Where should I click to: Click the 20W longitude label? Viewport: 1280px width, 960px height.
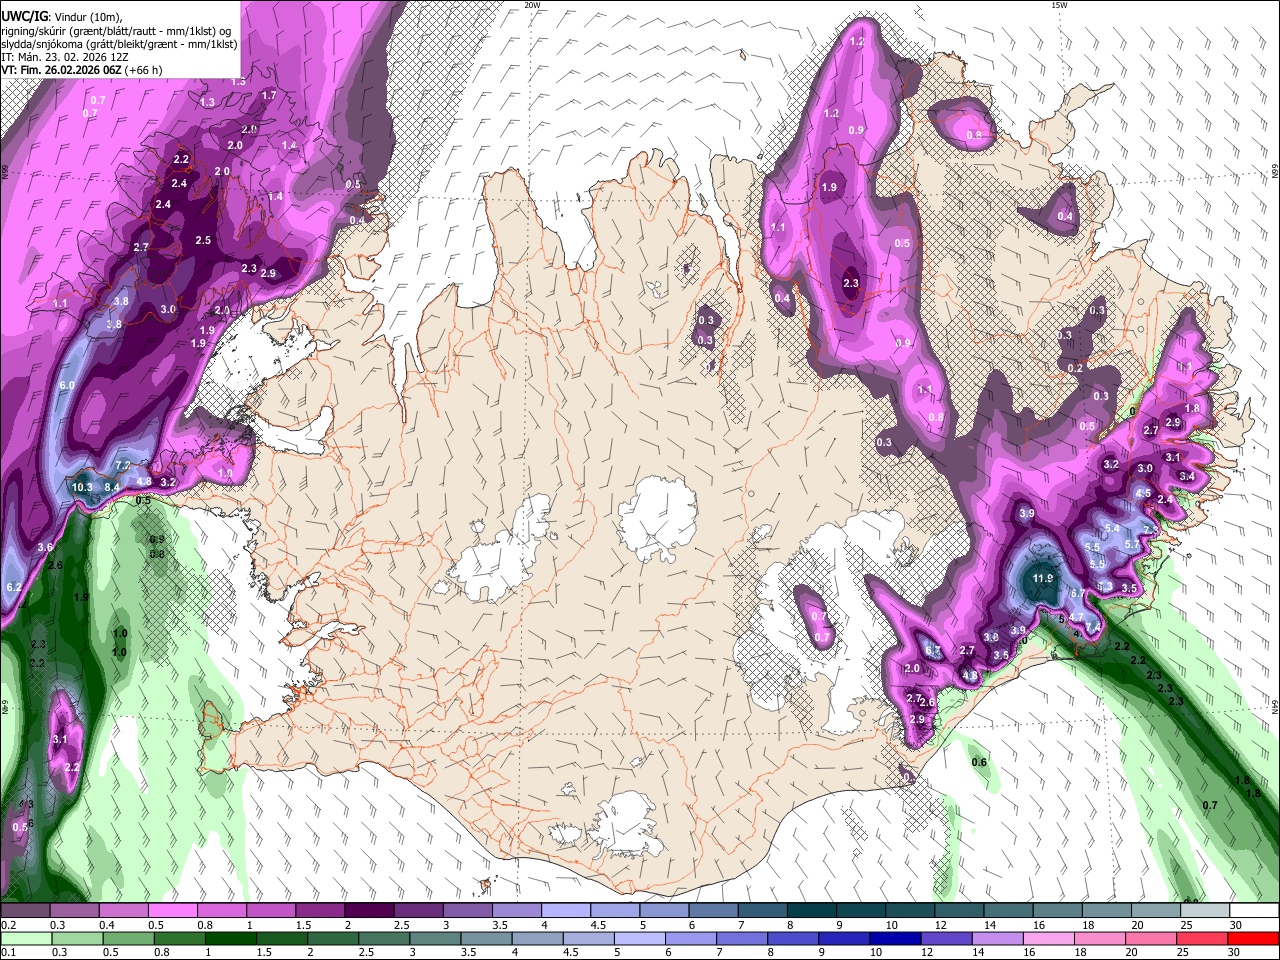[532, 5]
